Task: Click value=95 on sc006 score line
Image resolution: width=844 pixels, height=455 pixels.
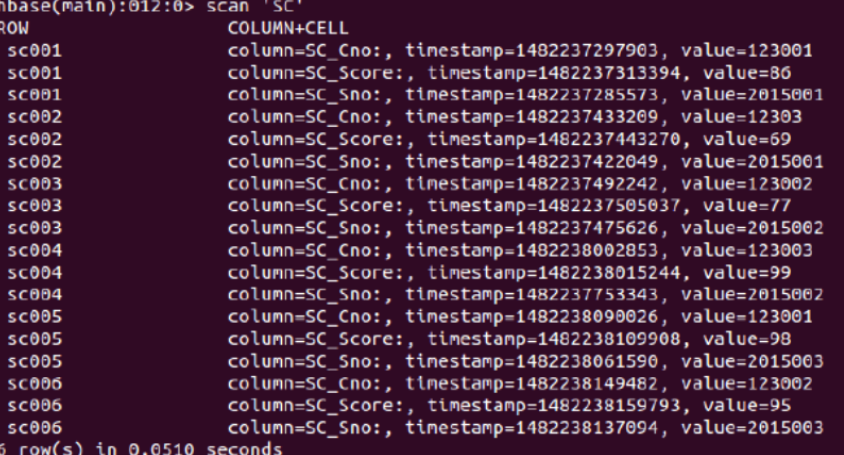Action: pyautogui.click(x=747, y=405)
